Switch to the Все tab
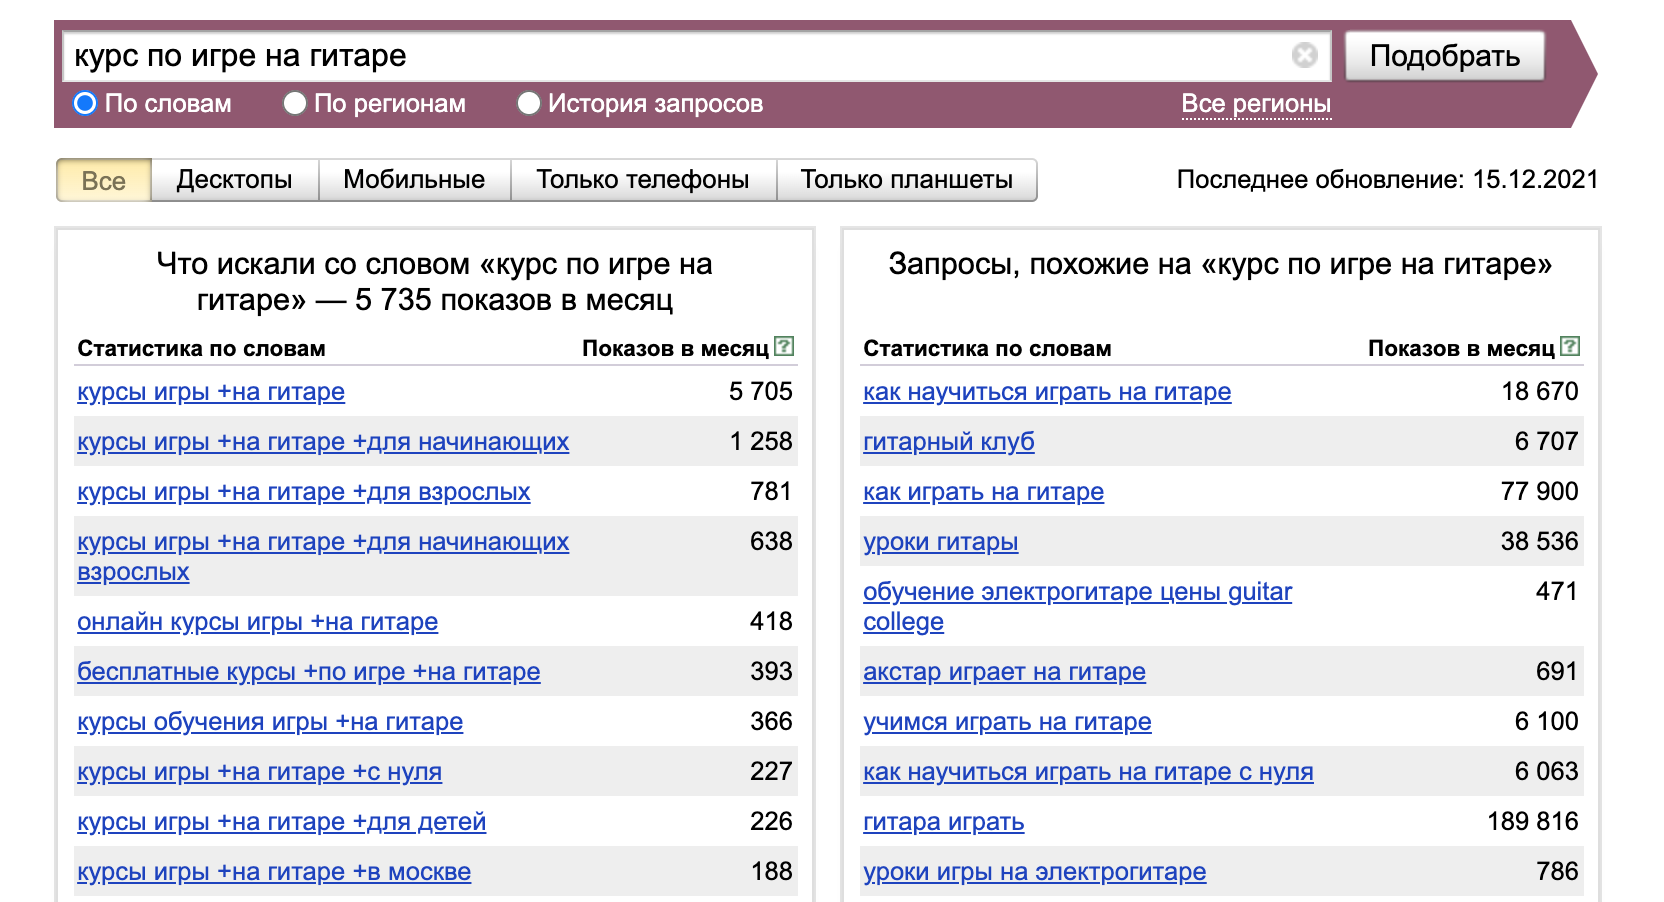This screenshot has height=902, width=1664. [104, 180]
